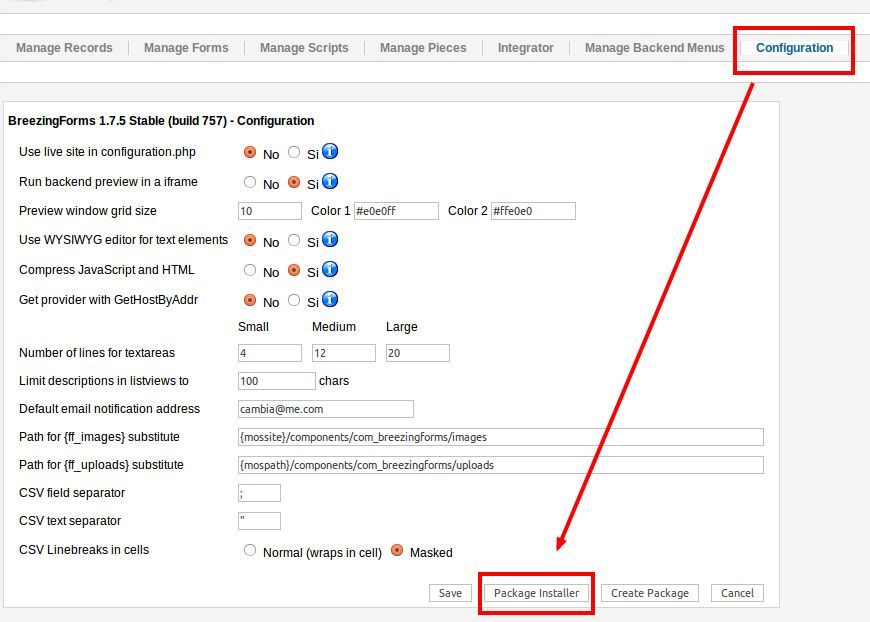Screen dimensions: 870x622
Task: Choose Masked CSV linebreaks option
Action: [397, 550]
